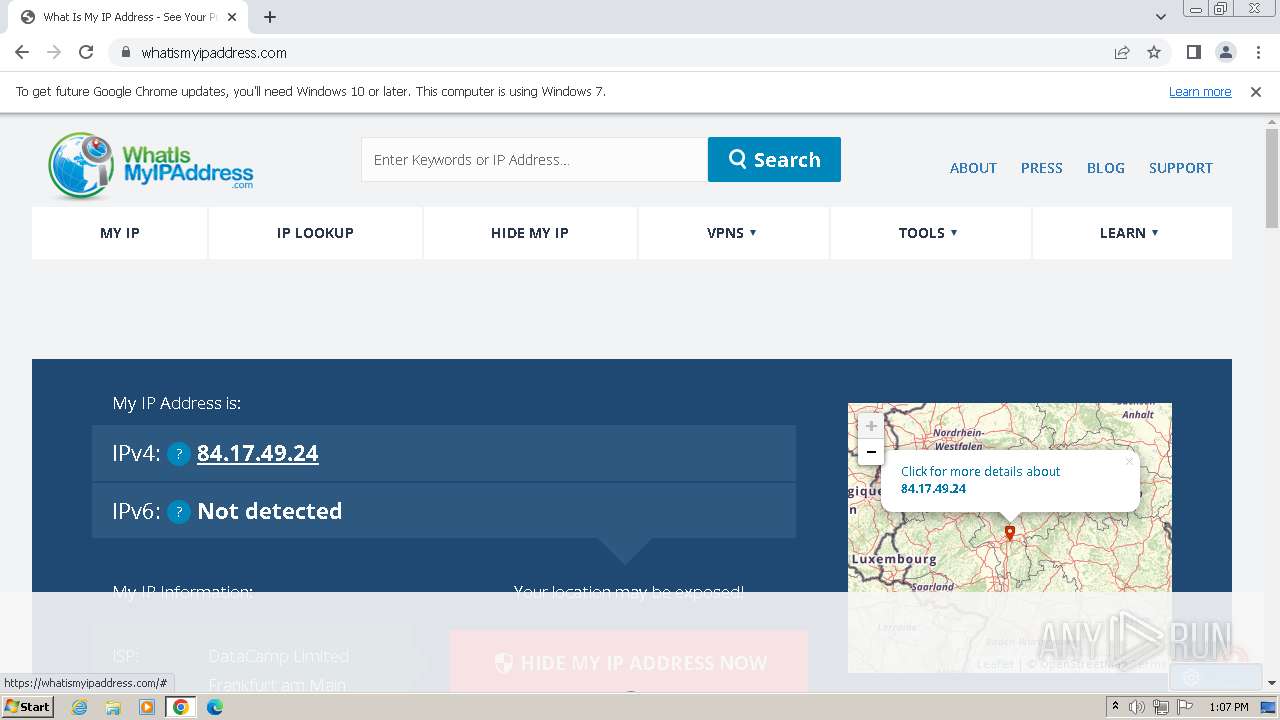
Task: Open the Action Center flag icon
Action: coord(1185,707)
